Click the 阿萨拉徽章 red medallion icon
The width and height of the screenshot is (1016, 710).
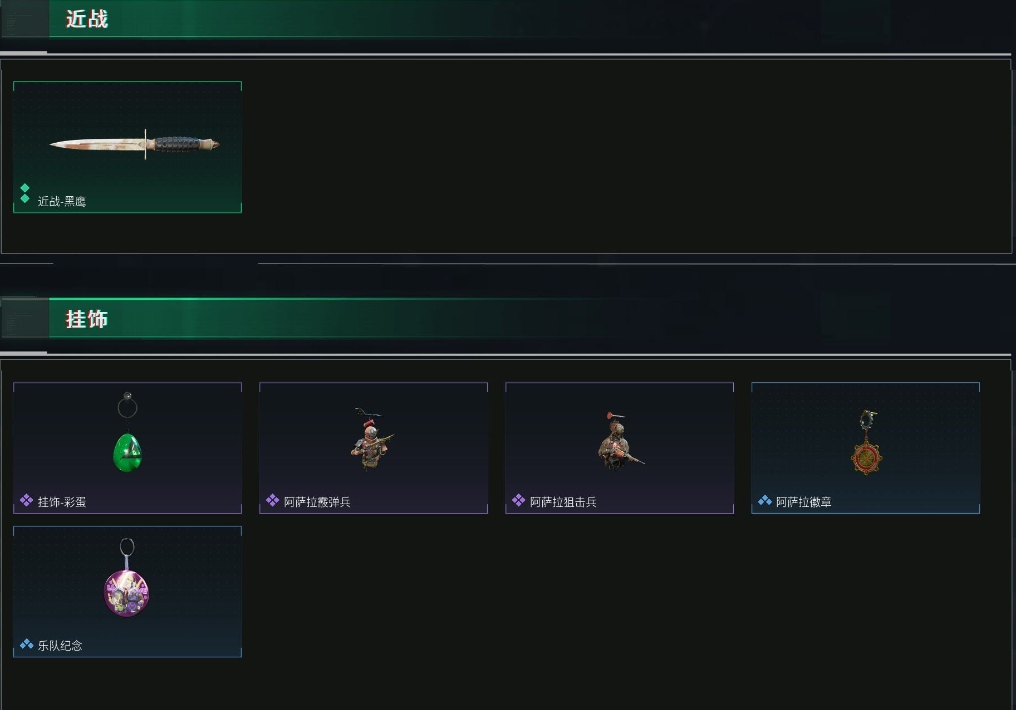click(866, 442)
